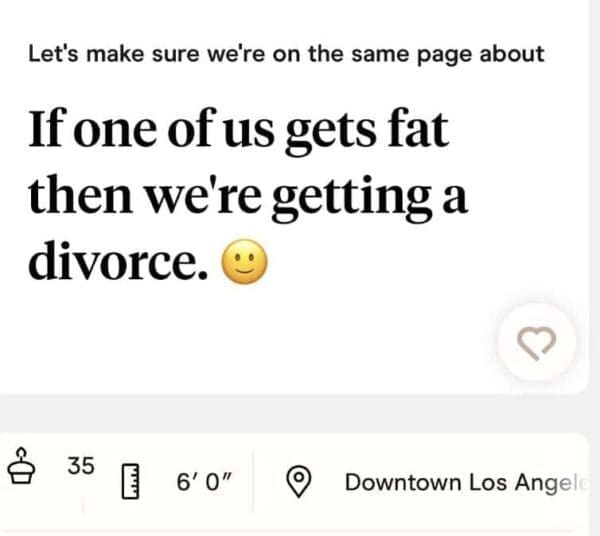
Task: Tap the "Let's make sure we're on the same page about" prompt heading
Action: click(x=286, y=54)
